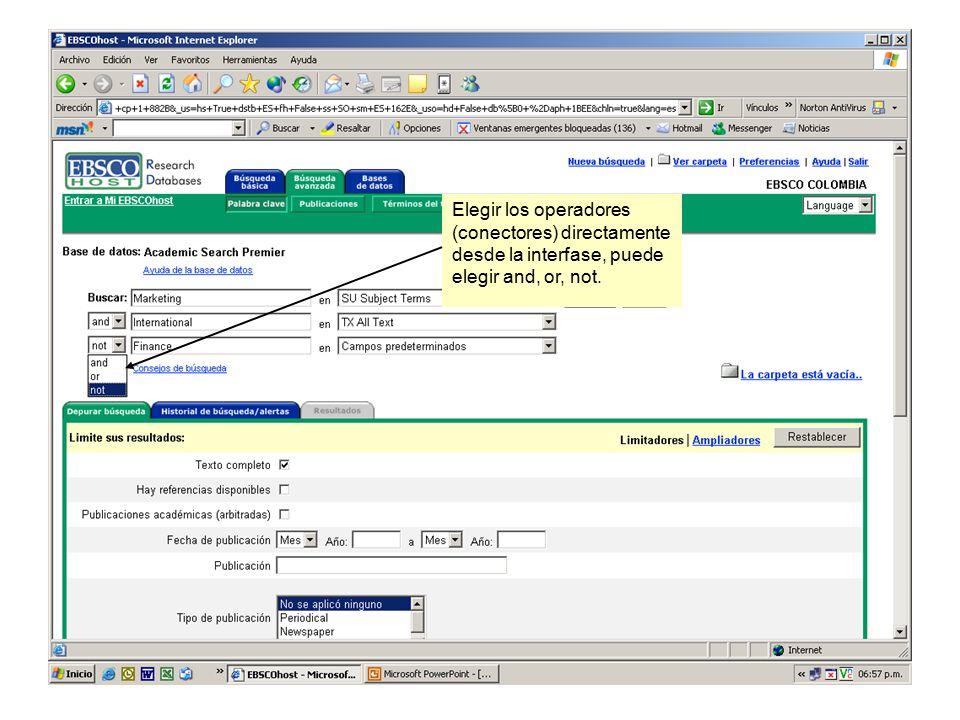Open the second Mes dropdown for end date
960x720 pixels.
[x=455, y=540]
